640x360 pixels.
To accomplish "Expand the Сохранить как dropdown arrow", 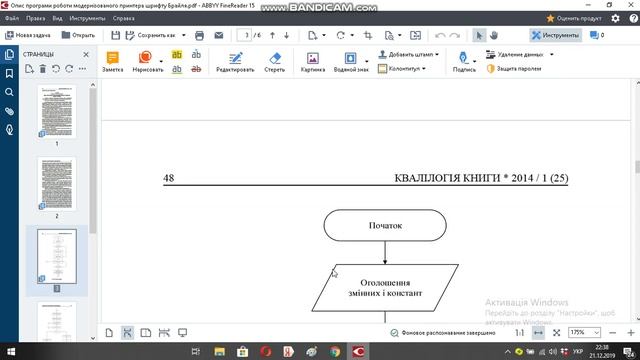I will (184, 36).
